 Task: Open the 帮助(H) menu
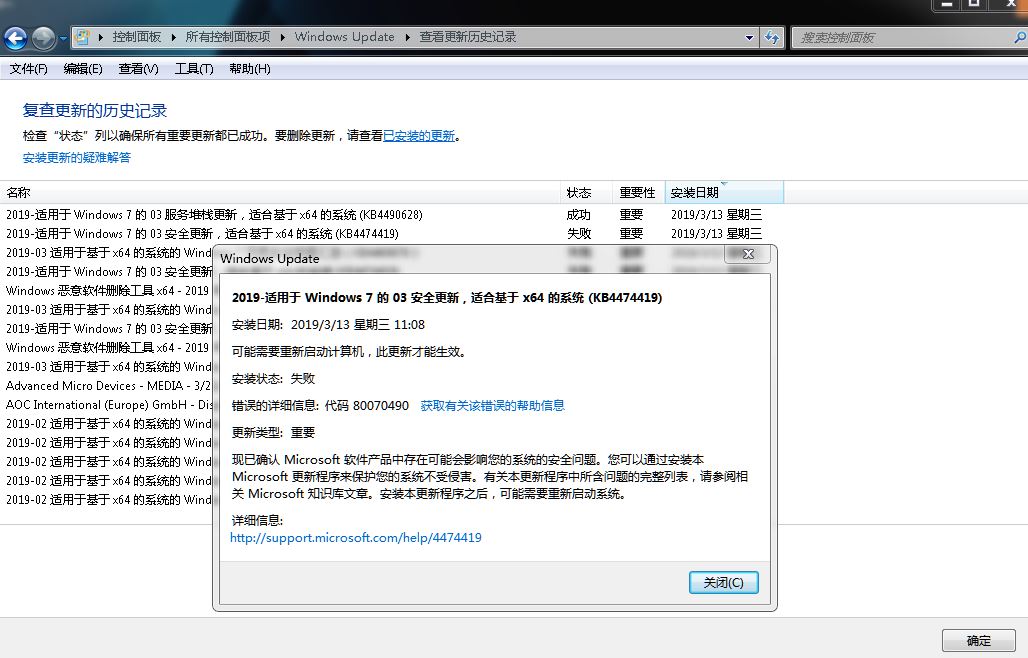(x=250, y=69)
